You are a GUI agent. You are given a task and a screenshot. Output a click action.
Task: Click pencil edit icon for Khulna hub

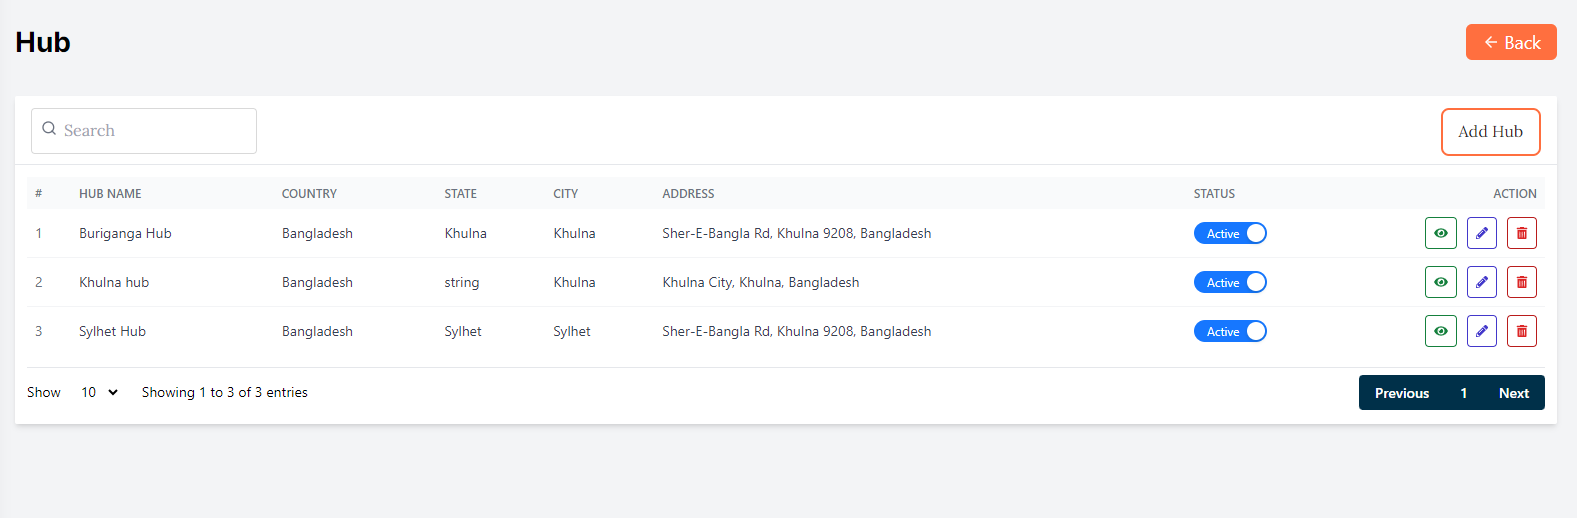(1481, 282)
